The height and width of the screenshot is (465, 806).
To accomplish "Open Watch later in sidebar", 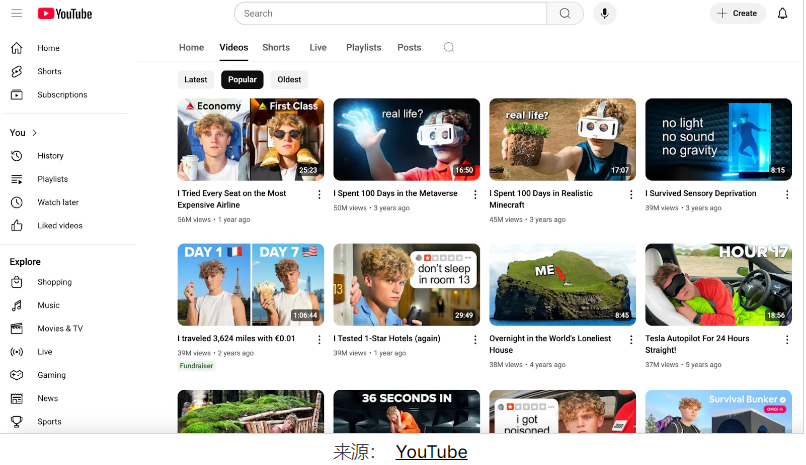I will (57, 202).
